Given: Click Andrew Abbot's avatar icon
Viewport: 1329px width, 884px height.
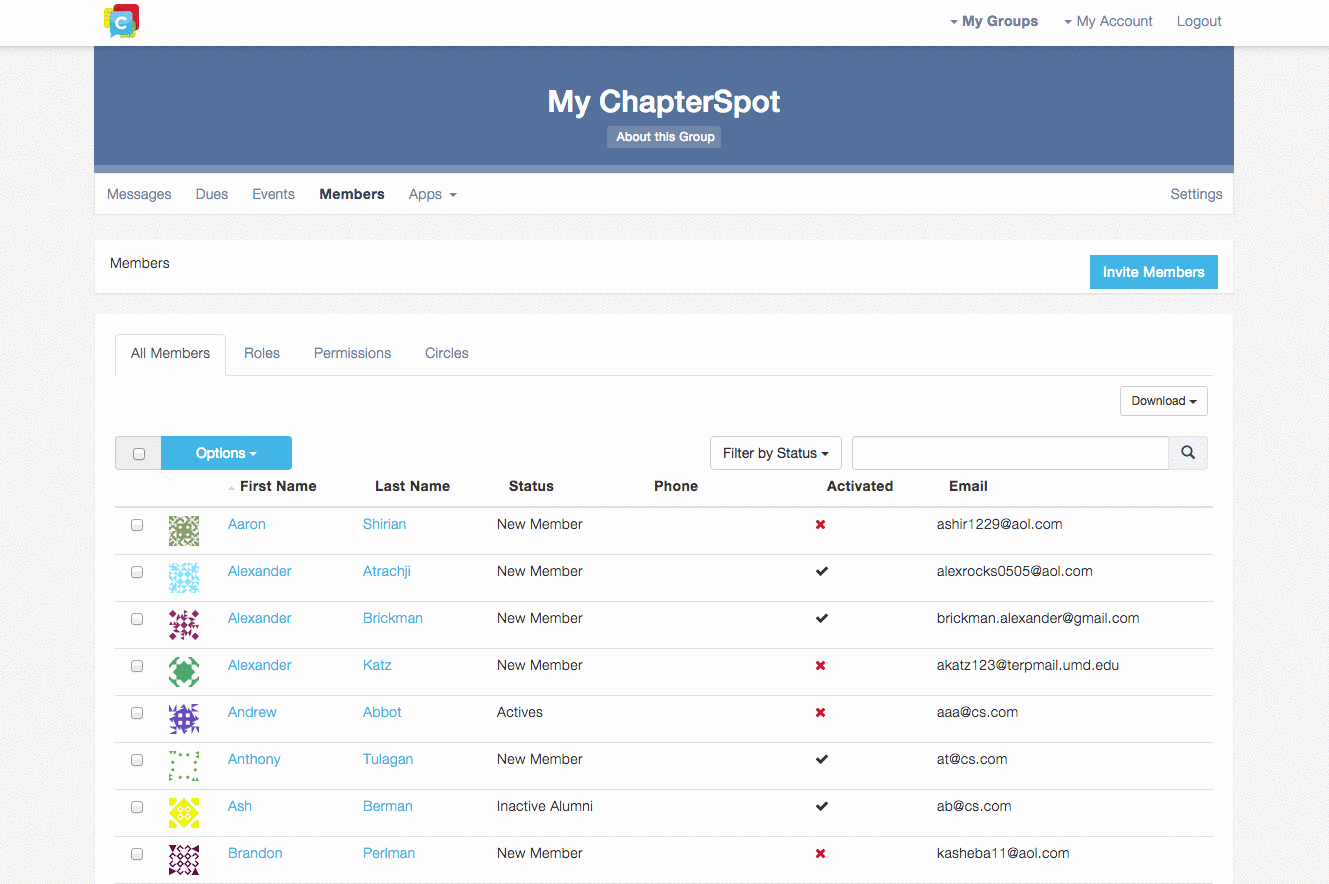Looking at the screenshot, I should pyautogui.click(x=184, y=719).
